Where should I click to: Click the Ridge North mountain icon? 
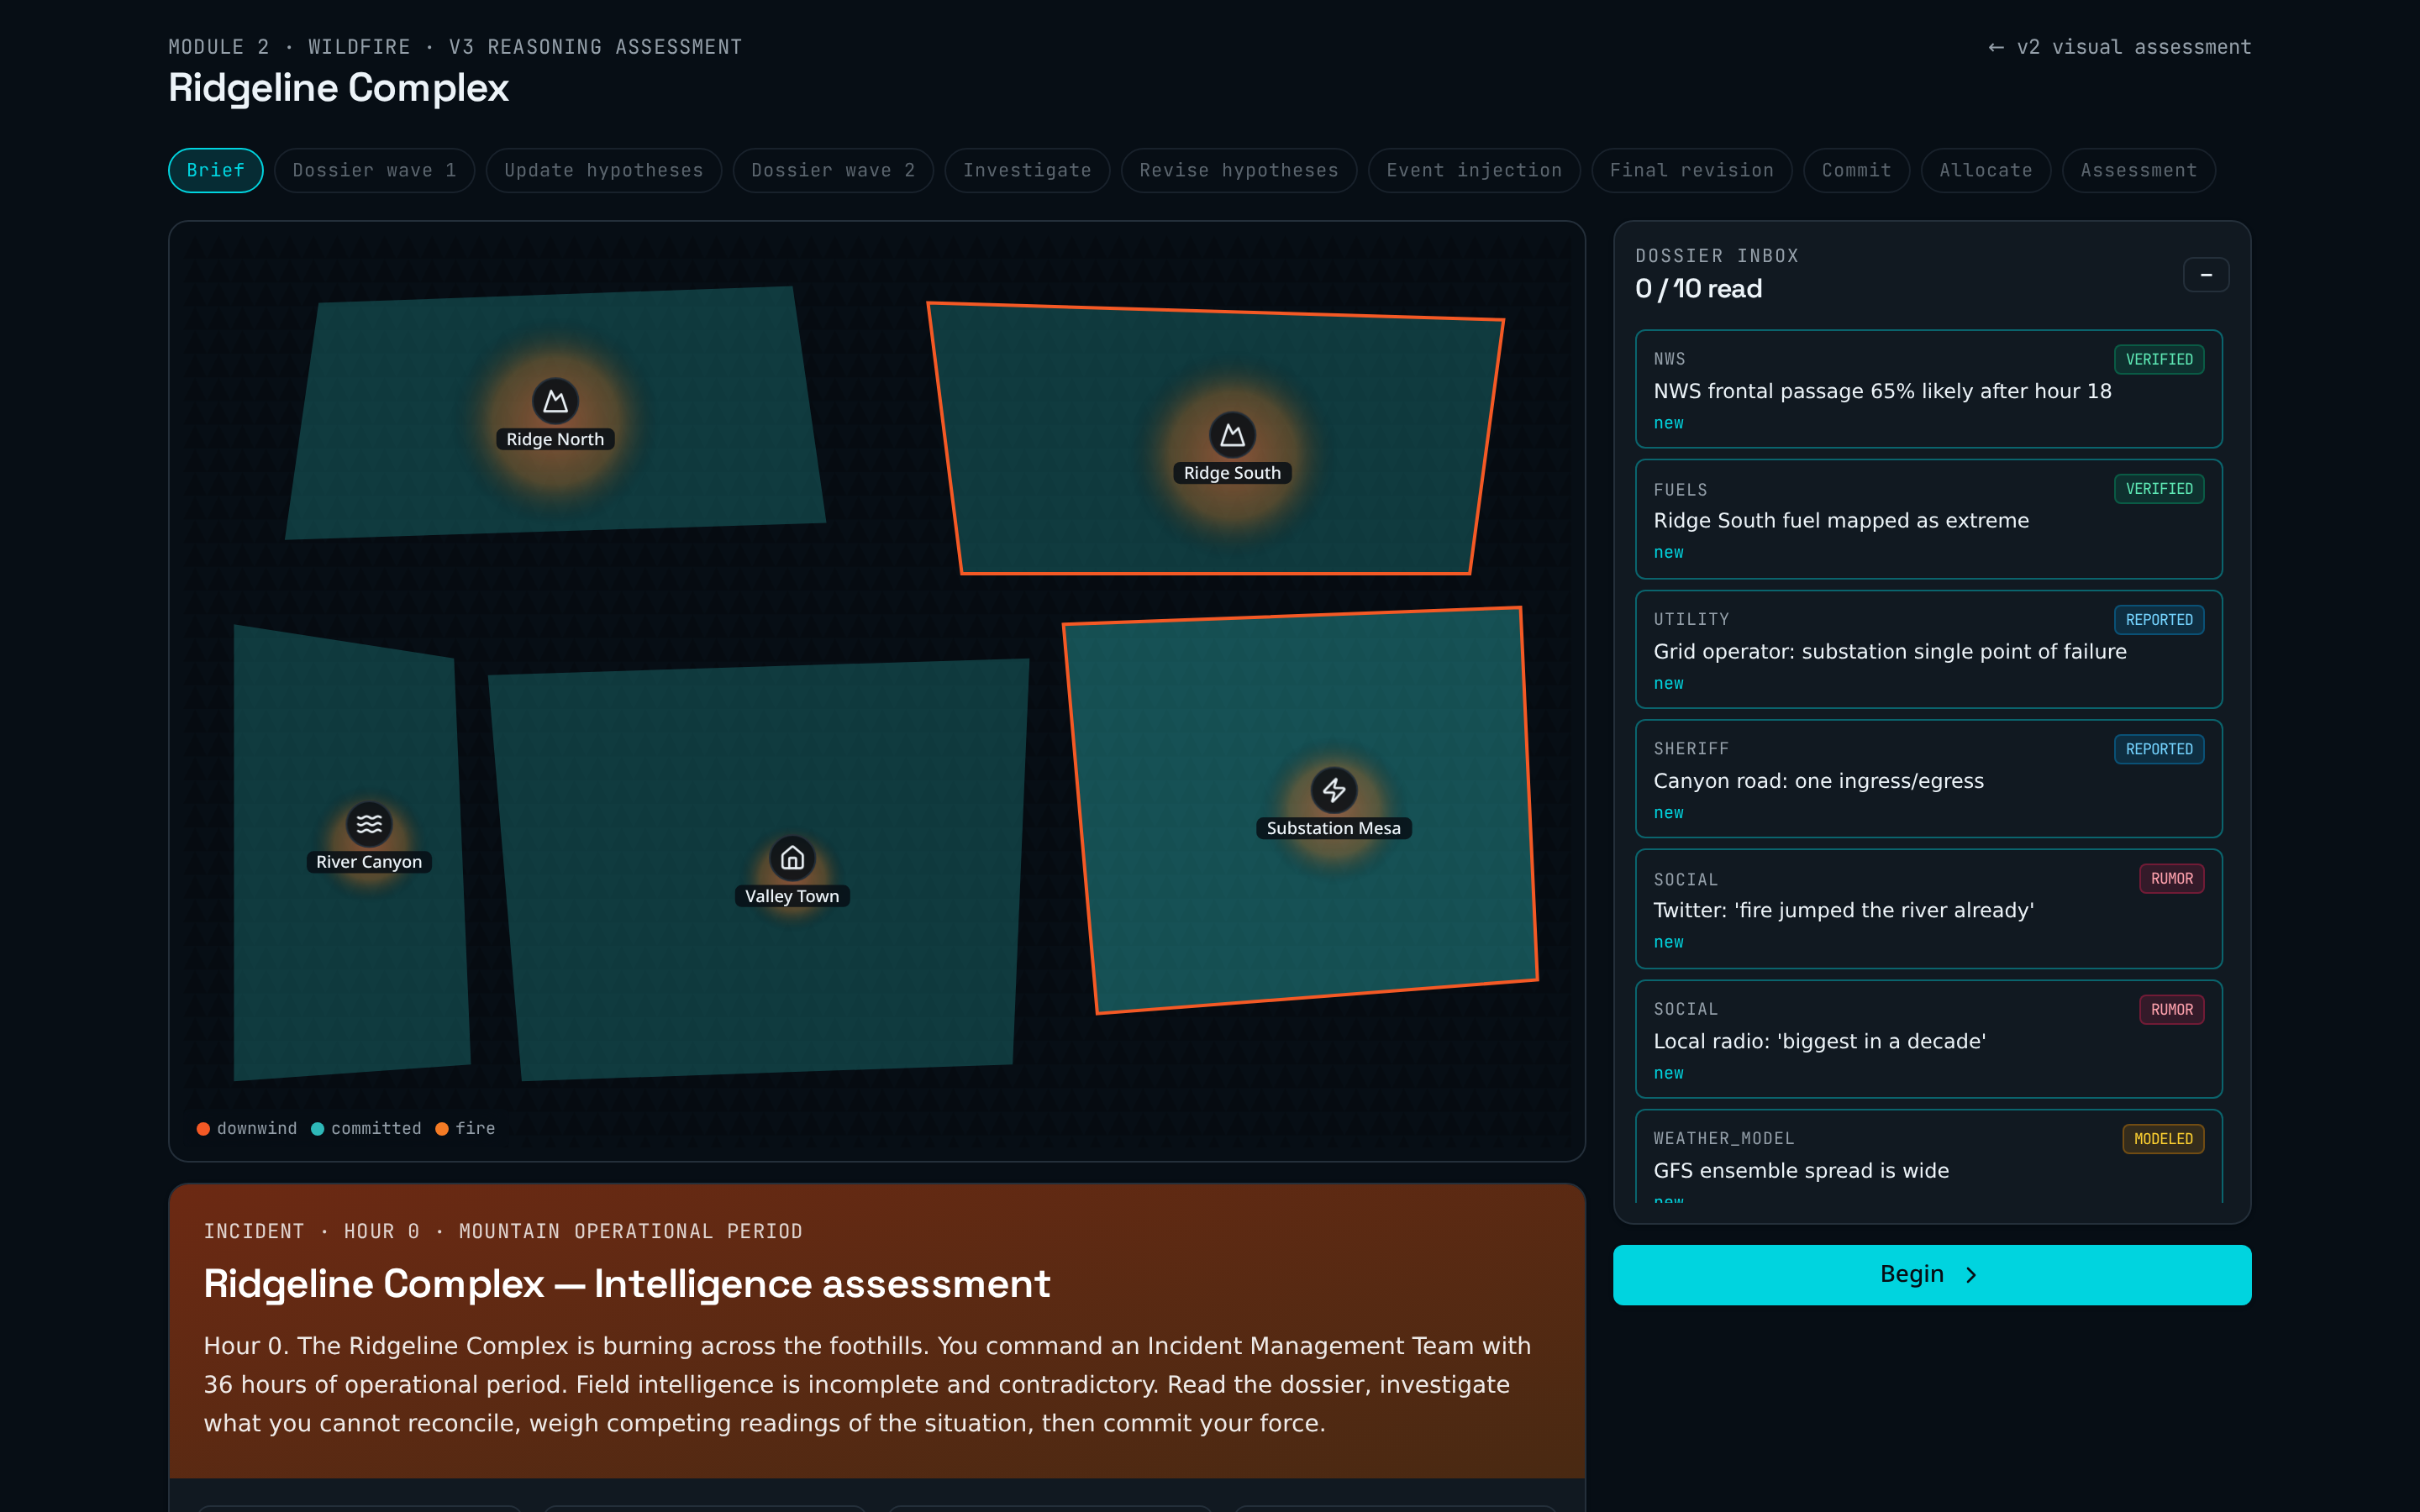point(555,401)
